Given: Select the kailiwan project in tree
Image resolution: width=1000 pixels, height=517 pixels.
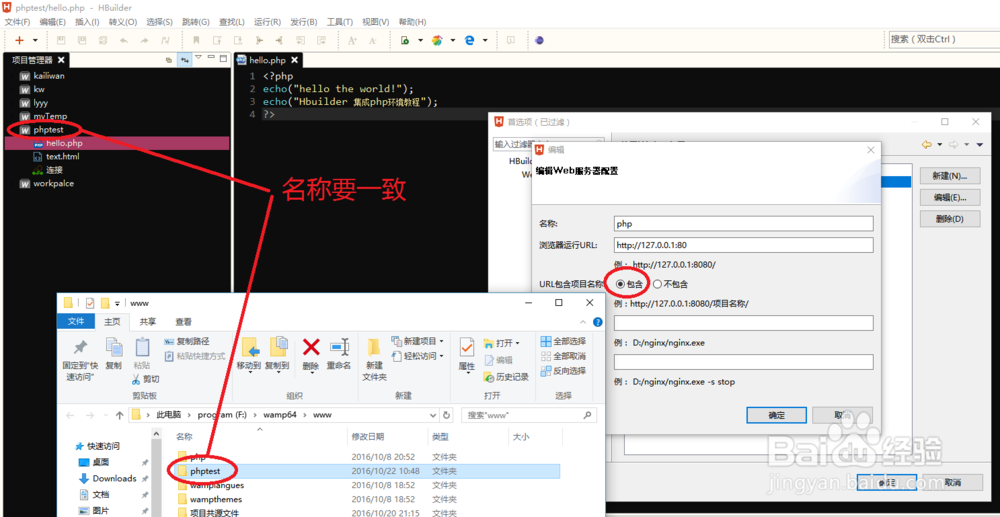Looking at the screenshot, I should click(x=48, y=76).
